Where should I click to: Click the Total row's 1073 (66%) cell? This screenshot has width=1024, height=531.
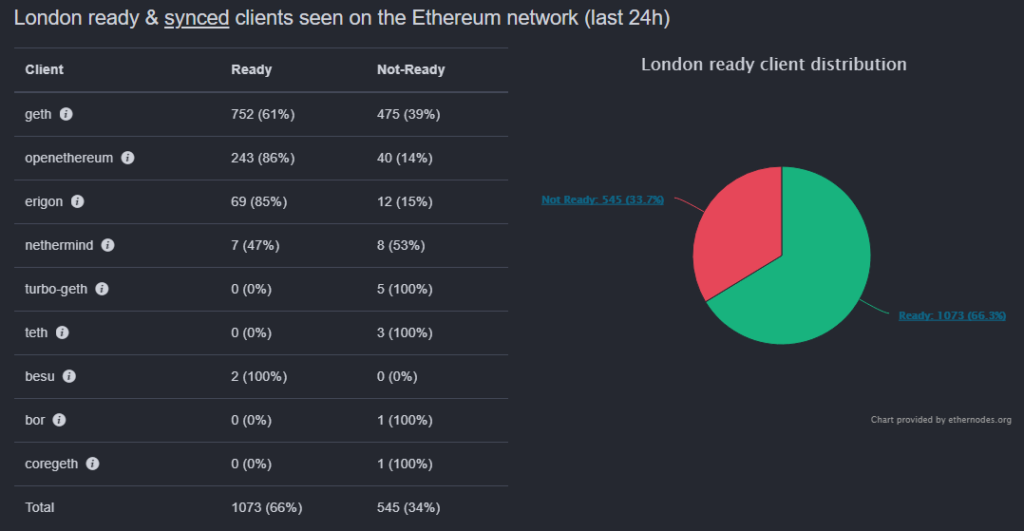pos(266,508)
